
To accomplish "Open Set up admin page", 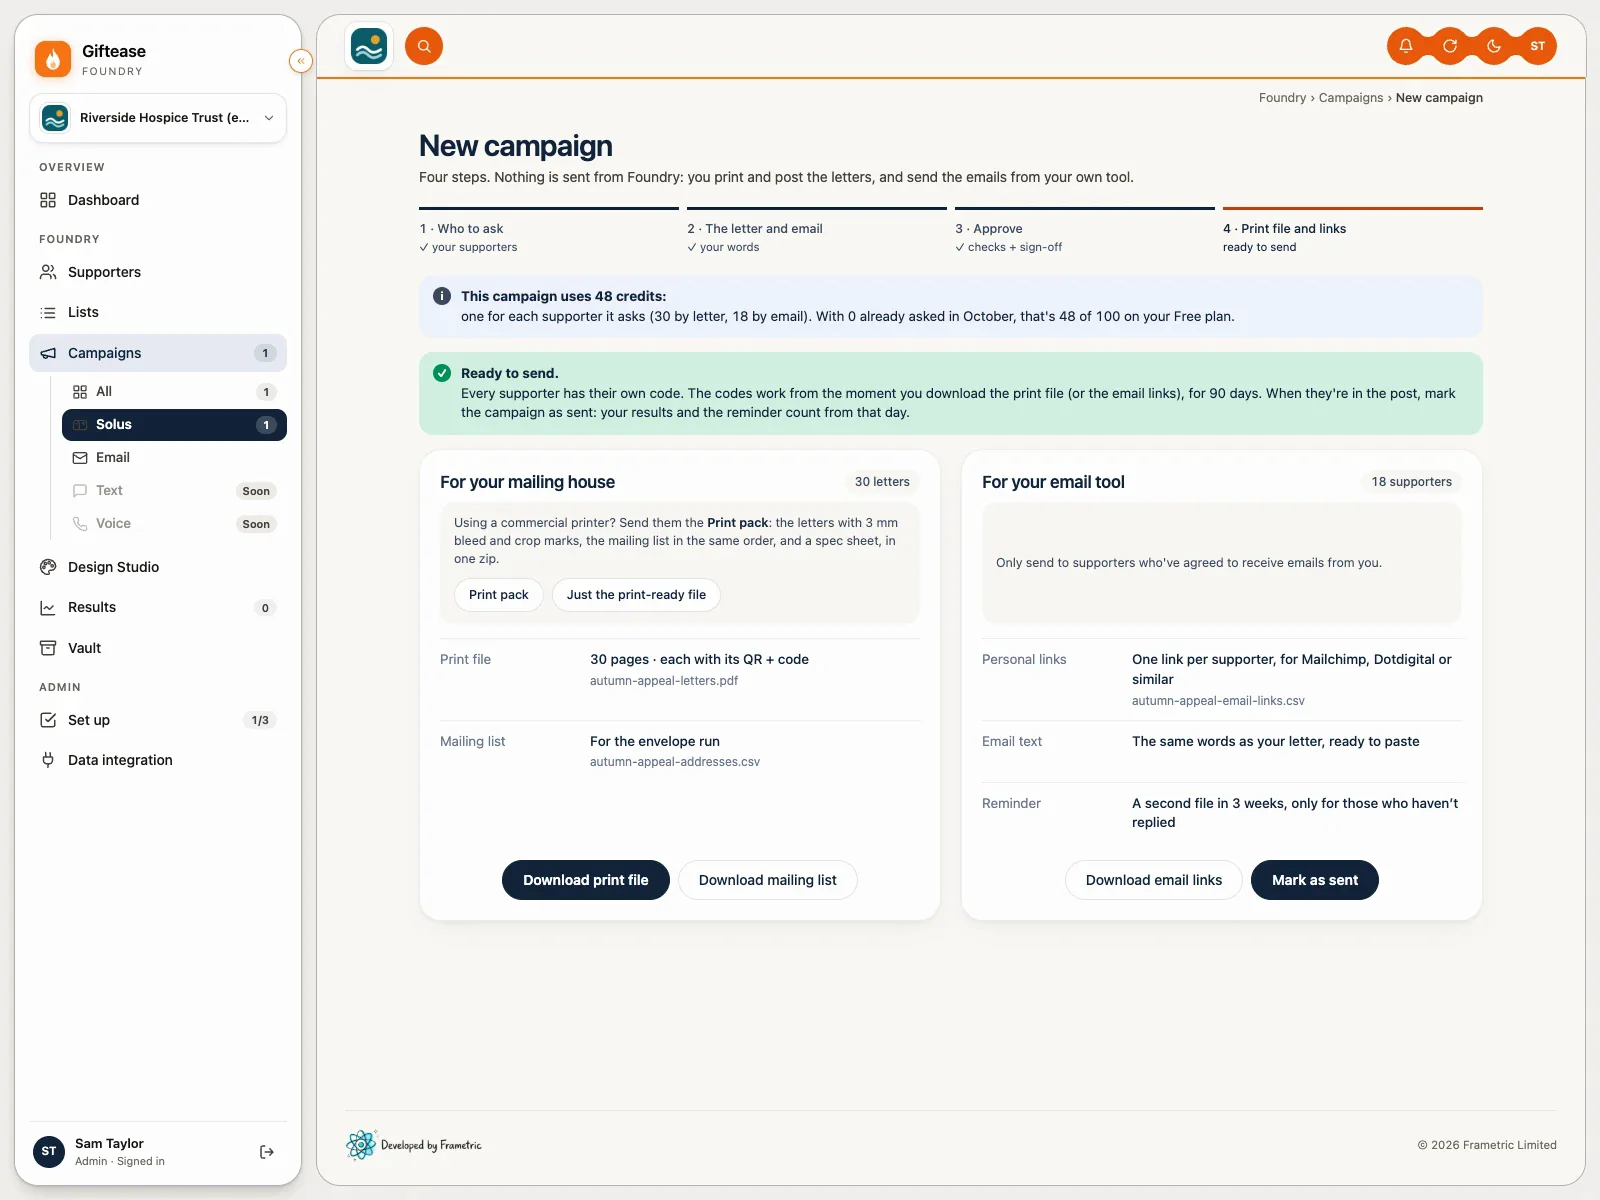I will click(x=158, y=720).
